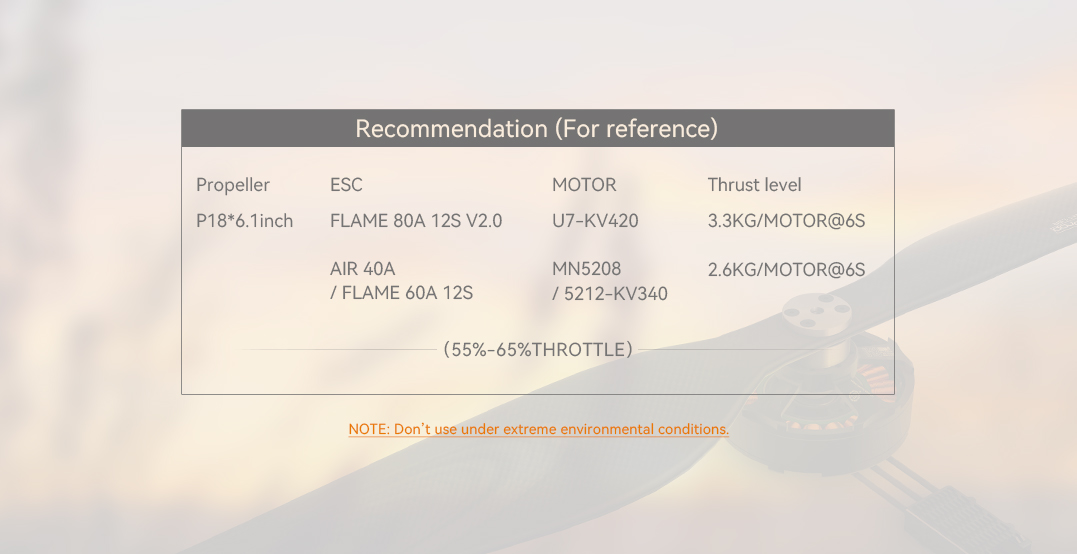The width and height of the screenshot is (1077, 554).
Task: Click the 2.6KG/MOTOR@6S thrust value
Action: [x=786, y=270]
